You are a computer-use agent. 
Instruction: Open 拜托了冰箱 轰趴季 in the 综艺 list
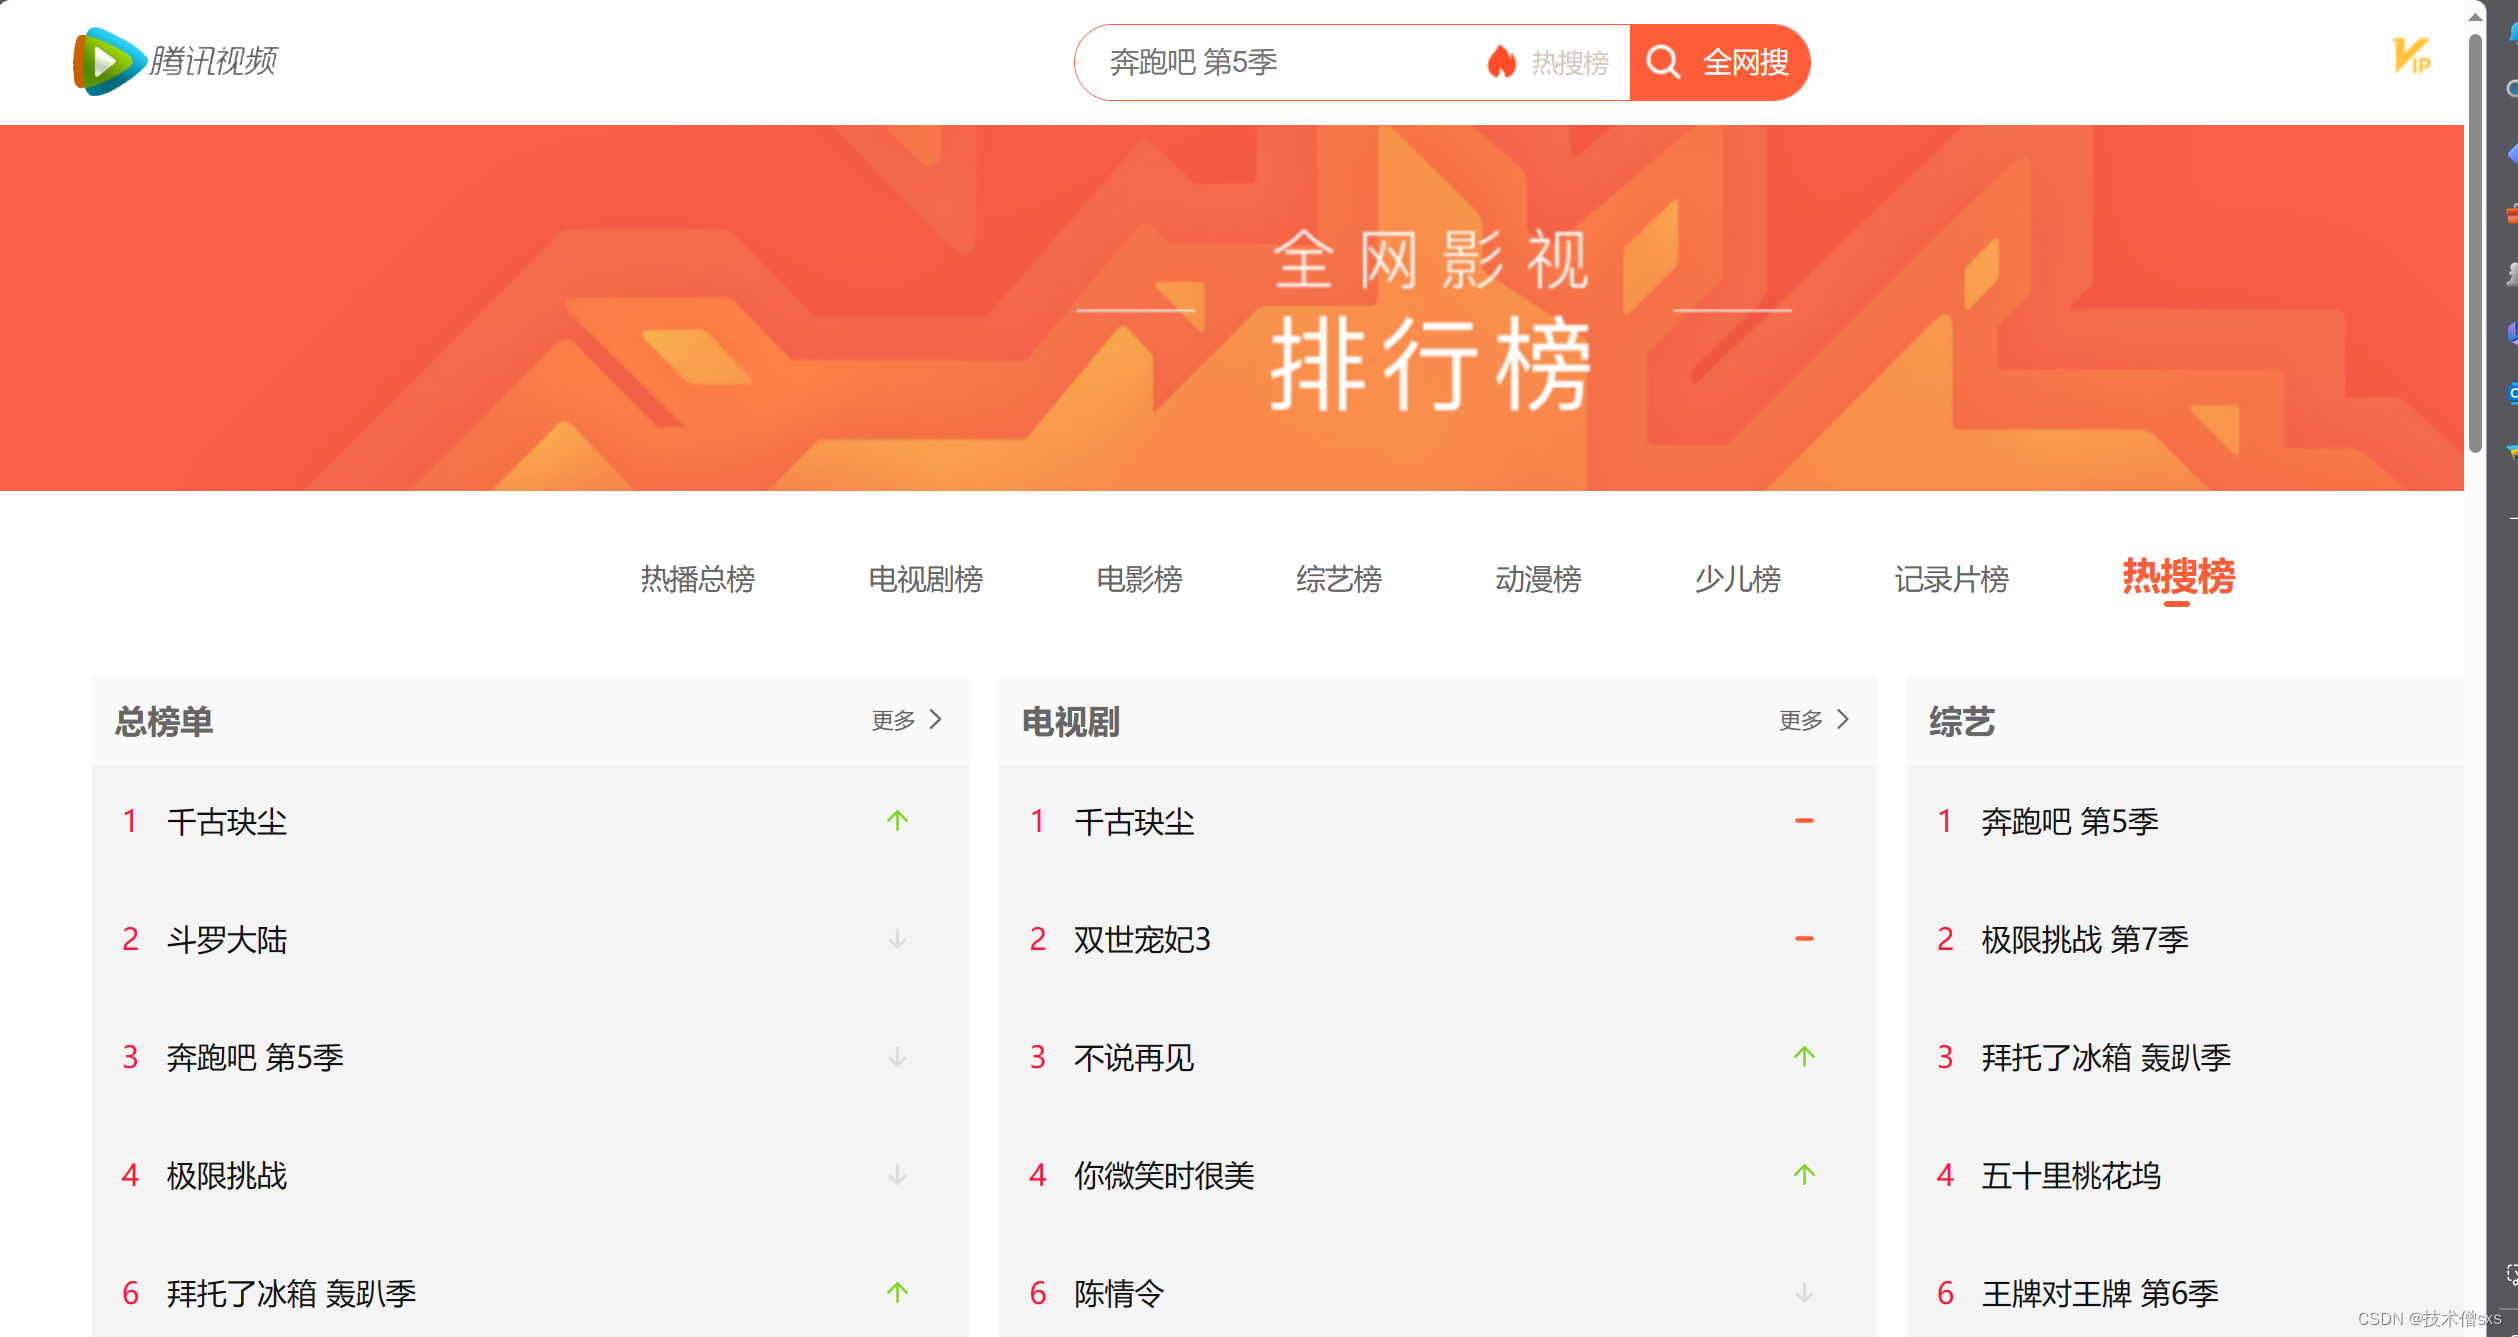click(x=2106, y=1058)
